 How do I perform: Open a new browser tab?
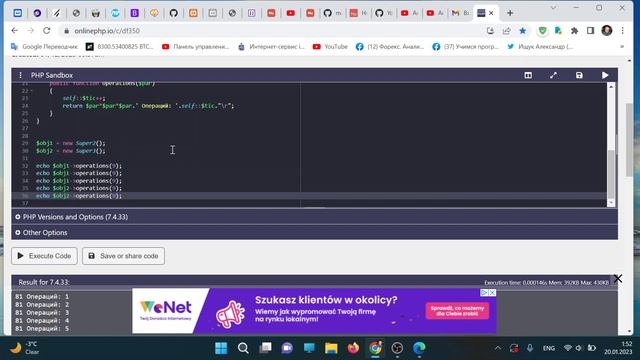tap(510, 13)
